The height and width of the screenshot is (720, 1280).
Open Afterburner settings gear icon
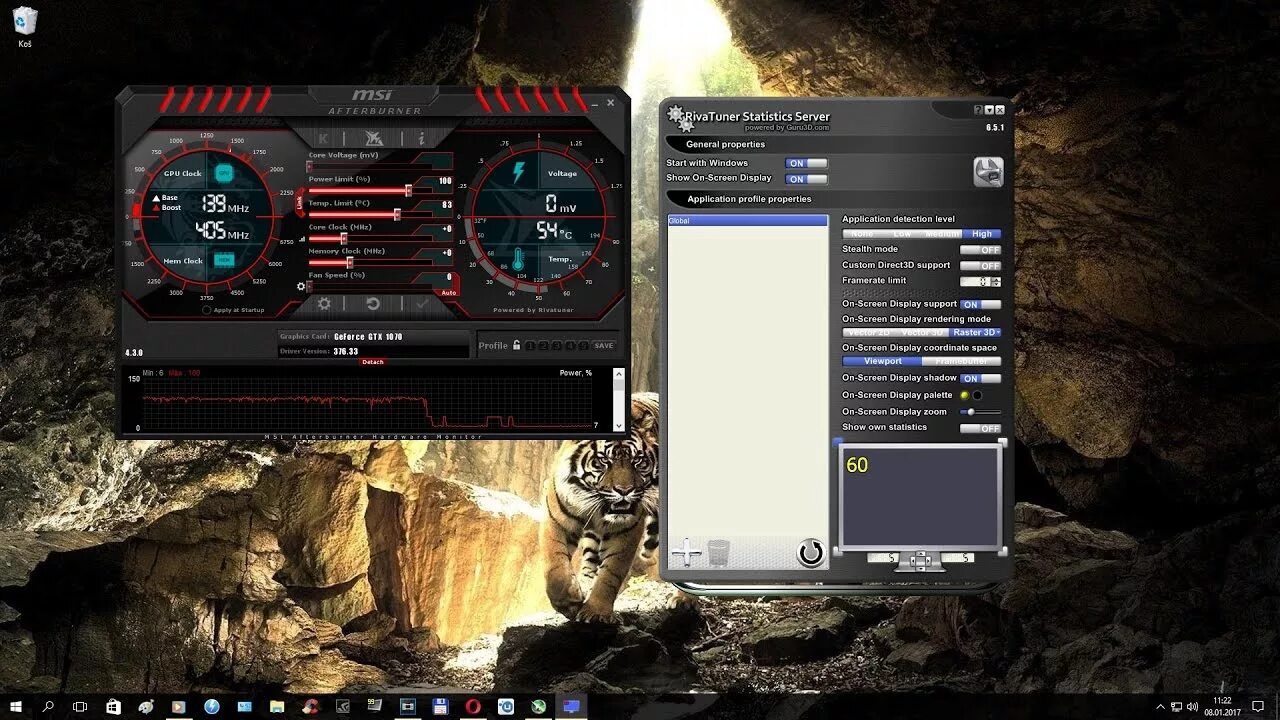point(324,303)
